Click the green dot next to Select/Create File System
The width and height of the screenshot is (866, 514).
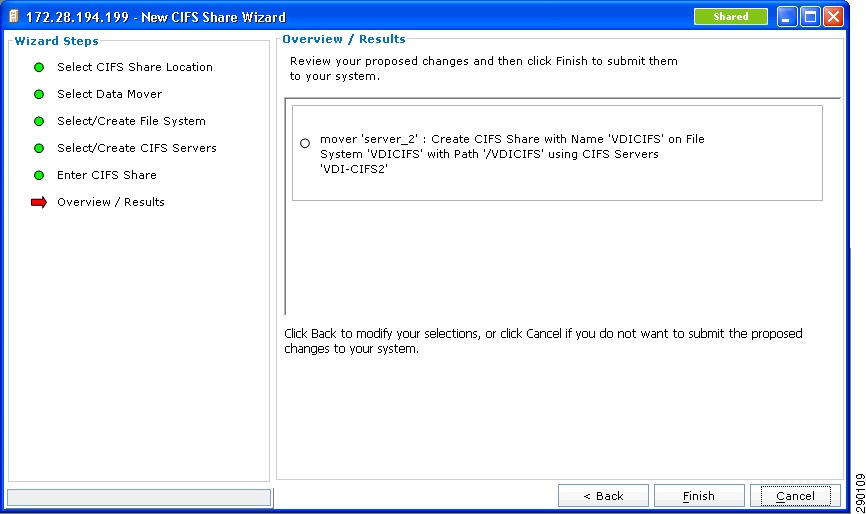(39, 121)
